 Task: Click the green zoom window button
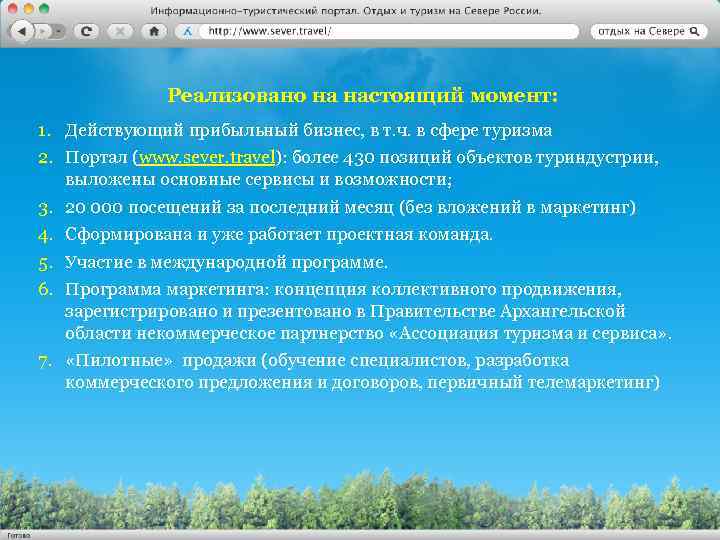point(44,8)
